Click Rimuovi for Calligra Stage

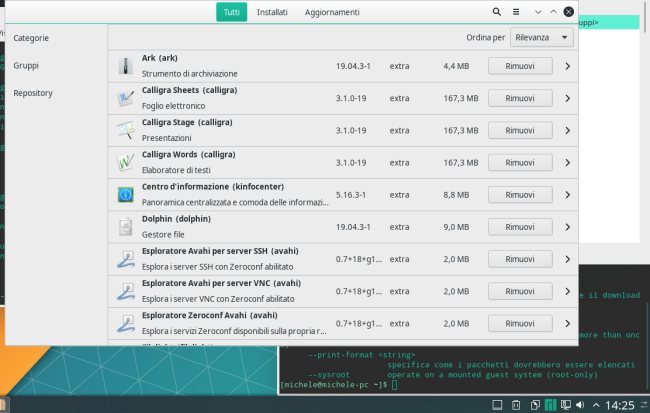coord(520,130)
